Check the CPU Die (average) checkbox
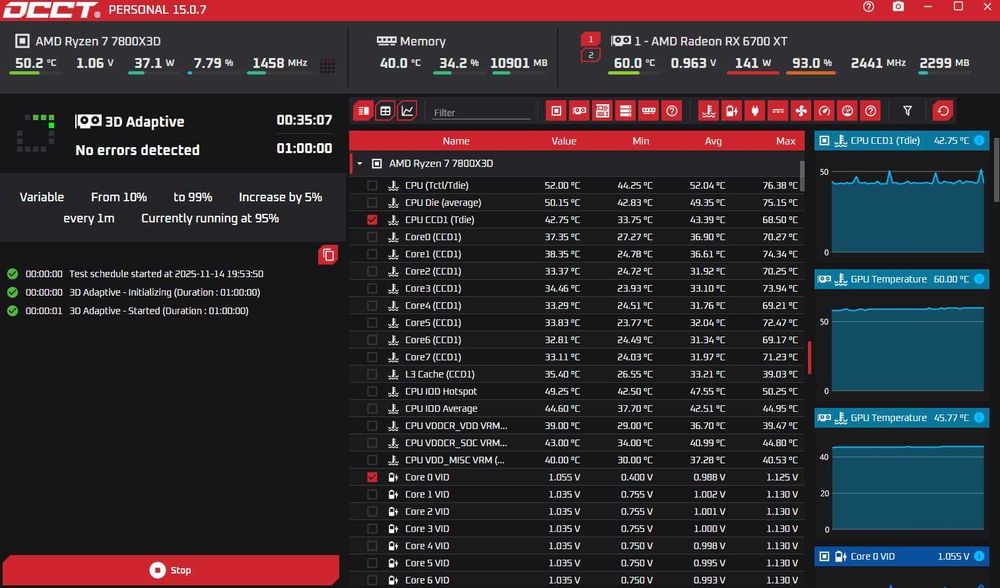 point(372,203)
